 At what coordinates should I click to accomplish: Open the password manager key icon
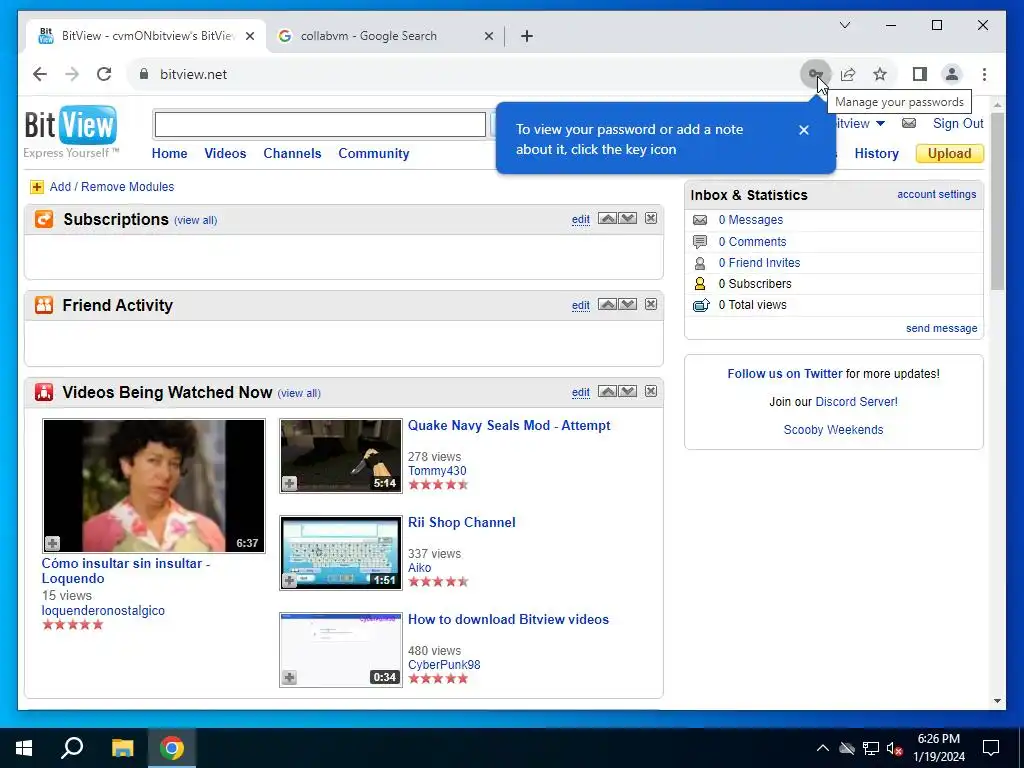click(x=815, y=74)
